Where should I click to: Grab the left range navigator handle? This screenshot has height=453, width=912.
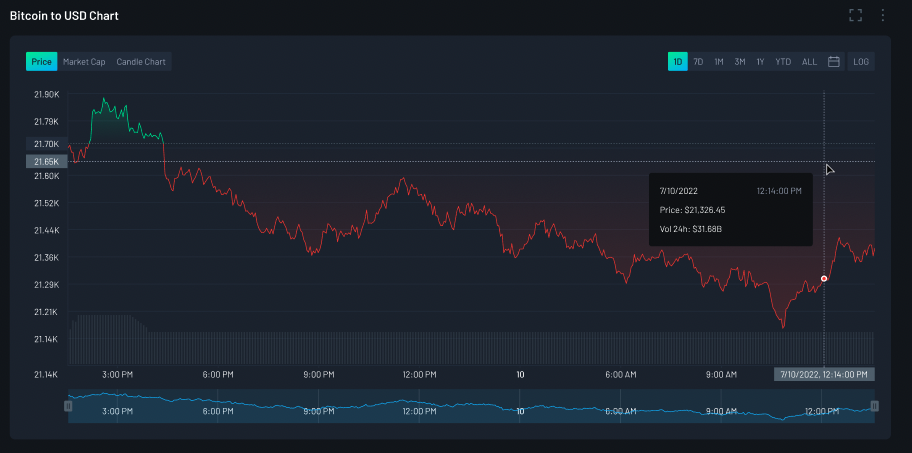[x=68, y=406]
